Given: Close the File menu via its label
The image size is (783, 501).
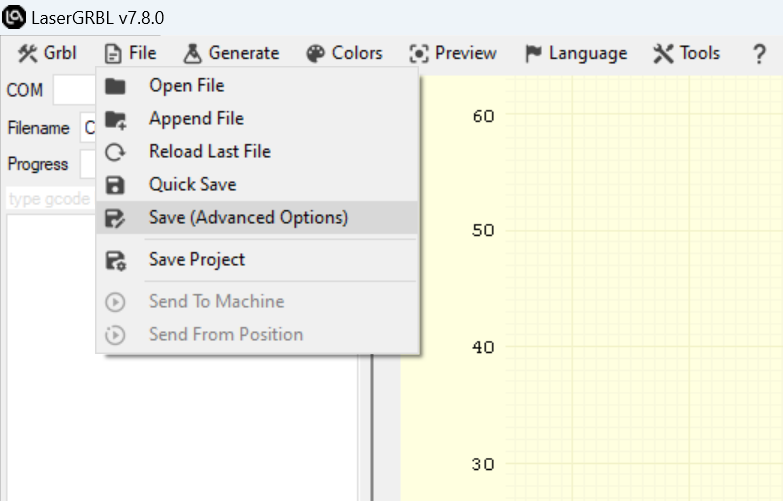Looking at the screenshot, I should [130, 53].
